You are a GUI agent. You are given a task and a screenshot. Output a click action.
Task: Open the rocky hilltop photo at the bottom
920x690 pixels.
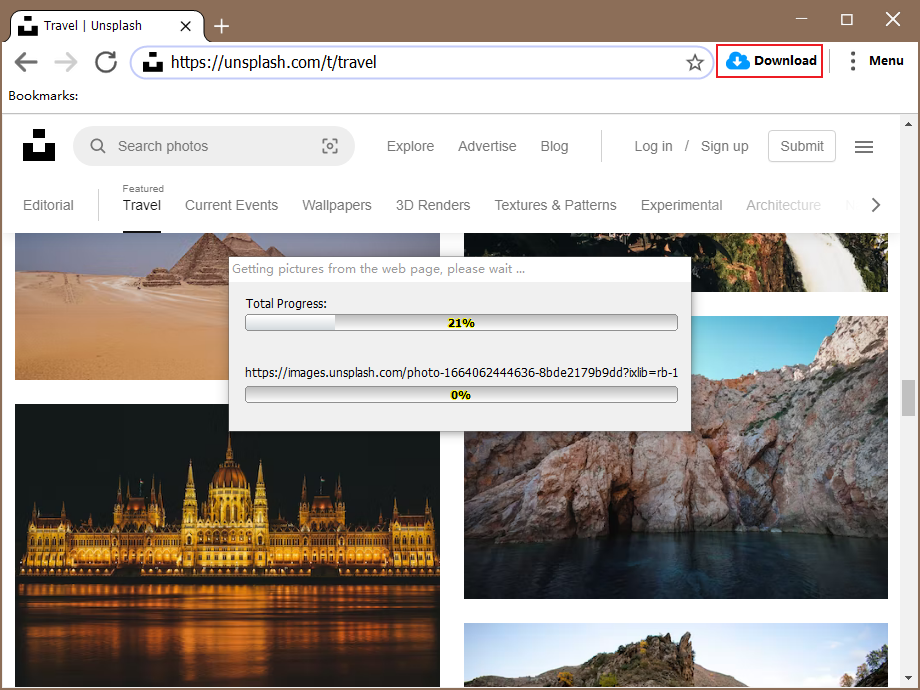tap(675, 655)
